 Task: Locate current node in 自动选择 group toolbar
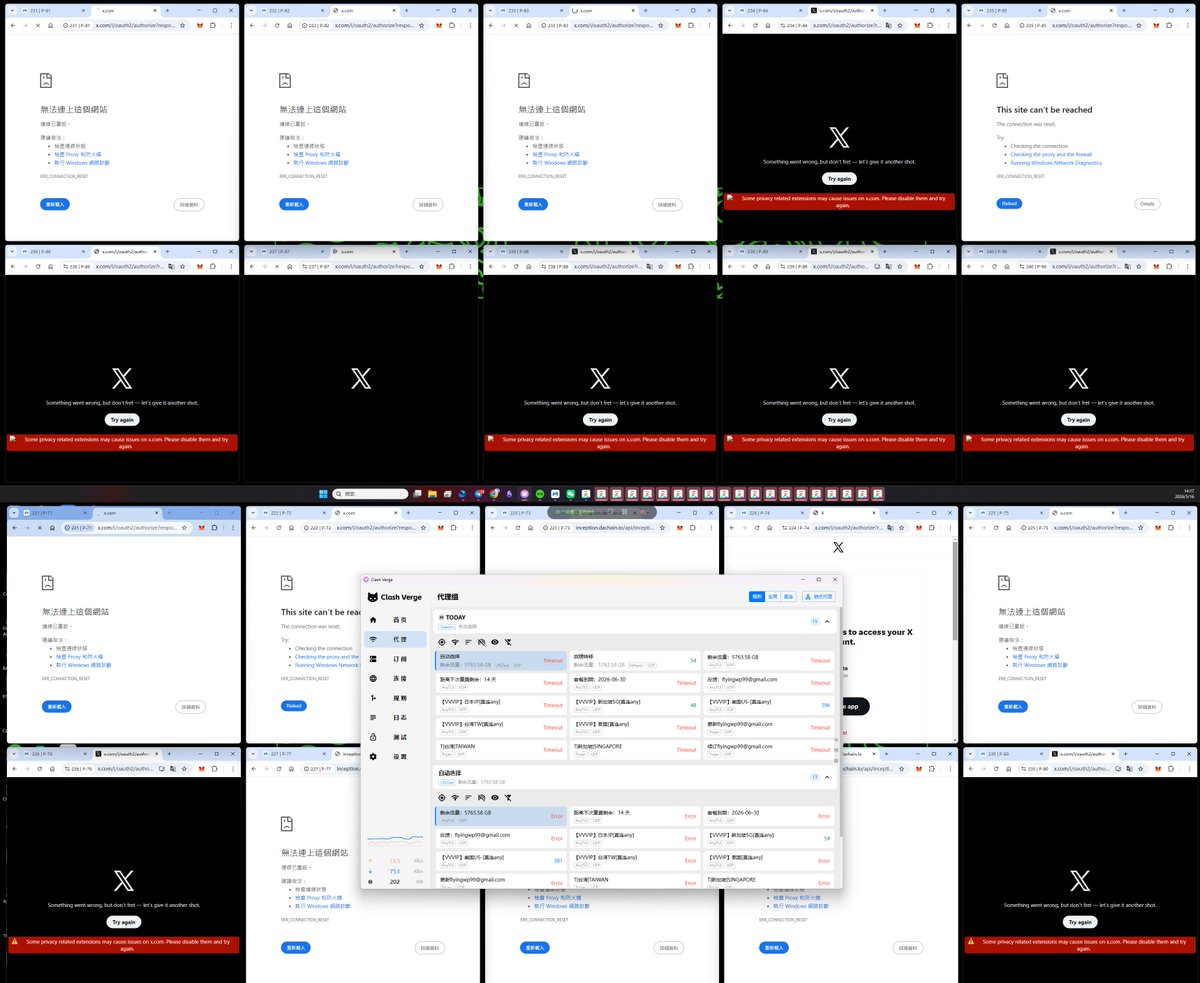[x=442, y=797]
